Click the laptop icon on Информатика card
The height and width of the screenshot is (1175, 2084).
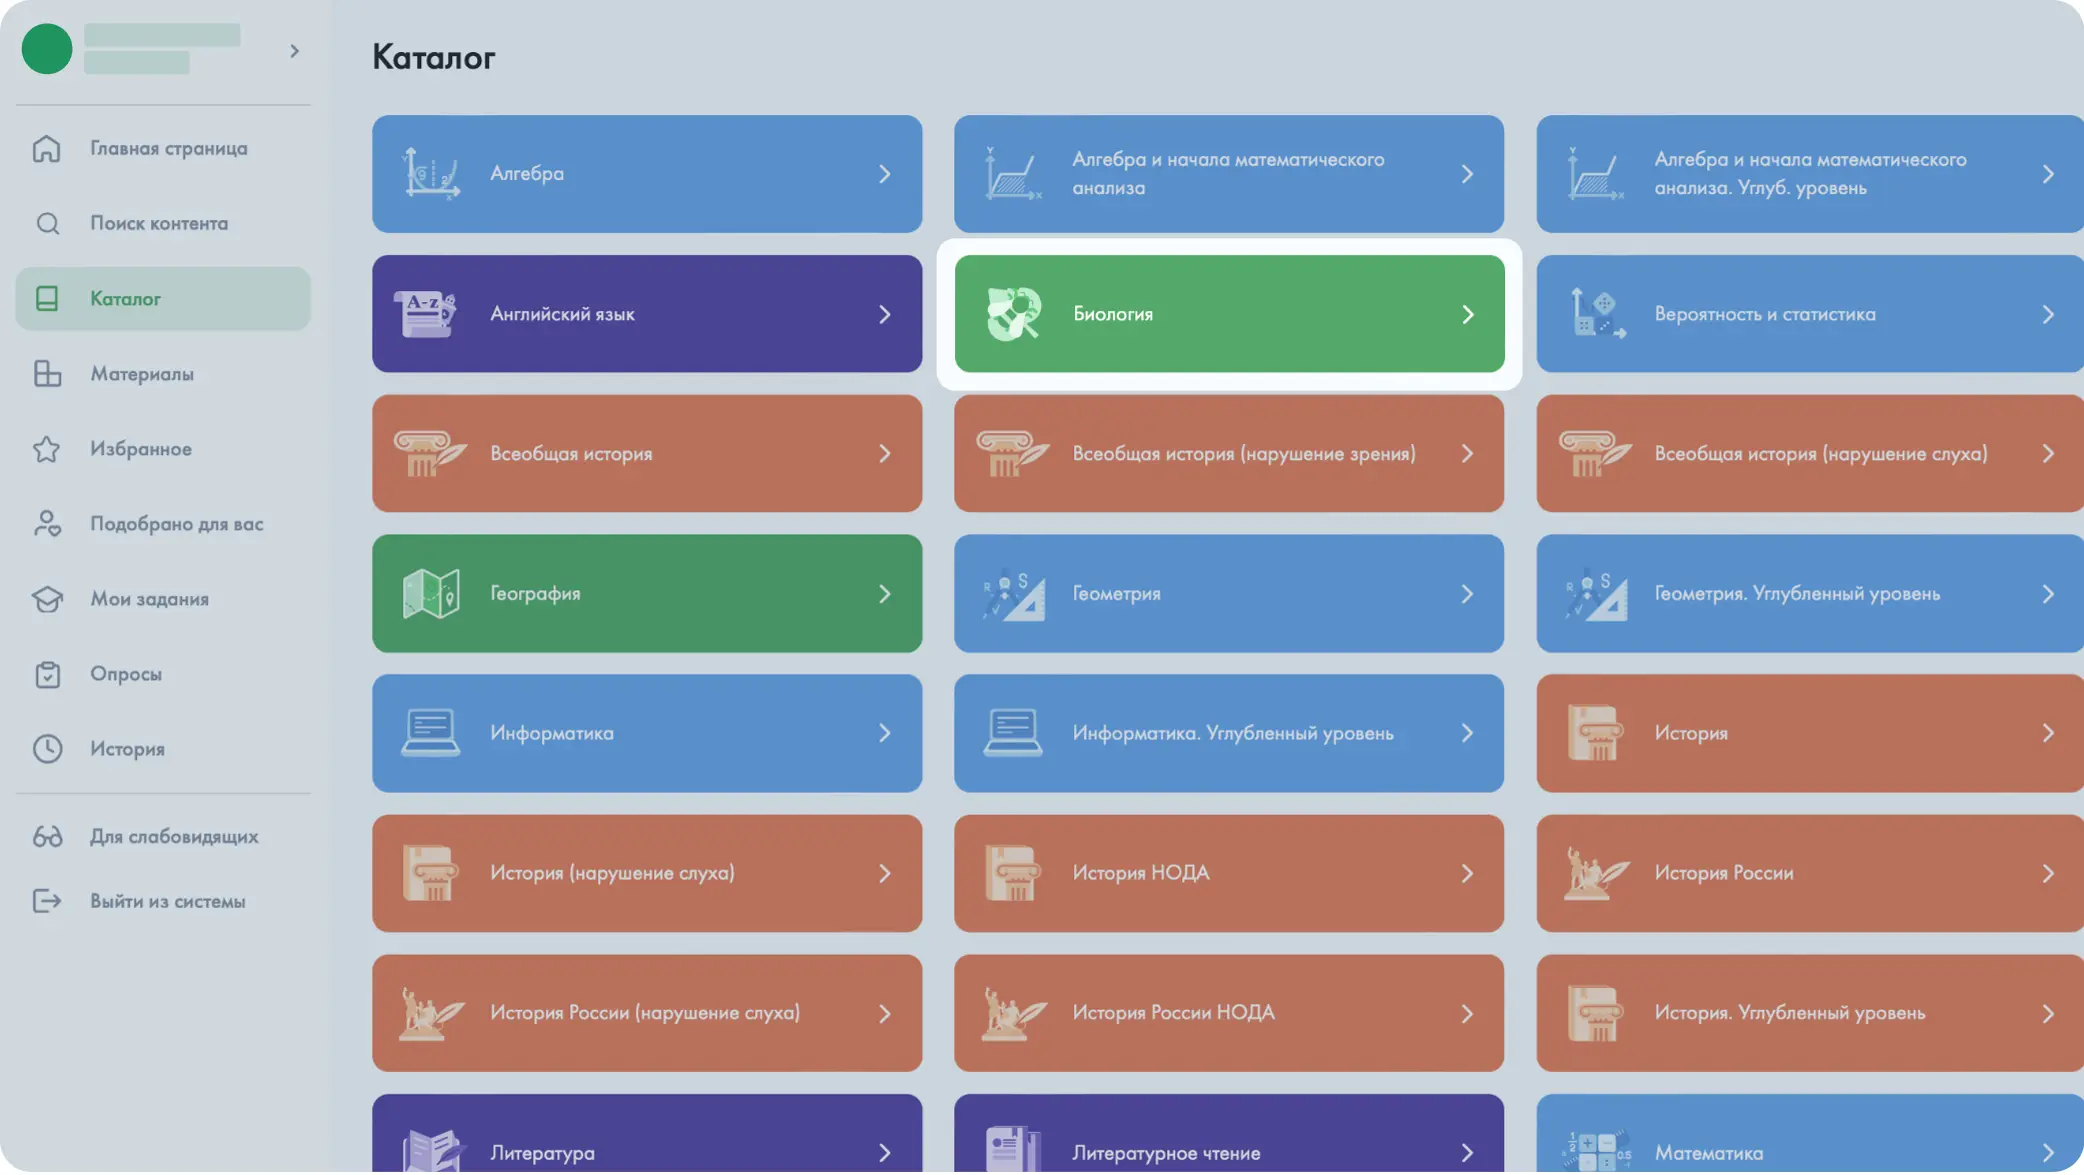(431, 733)
